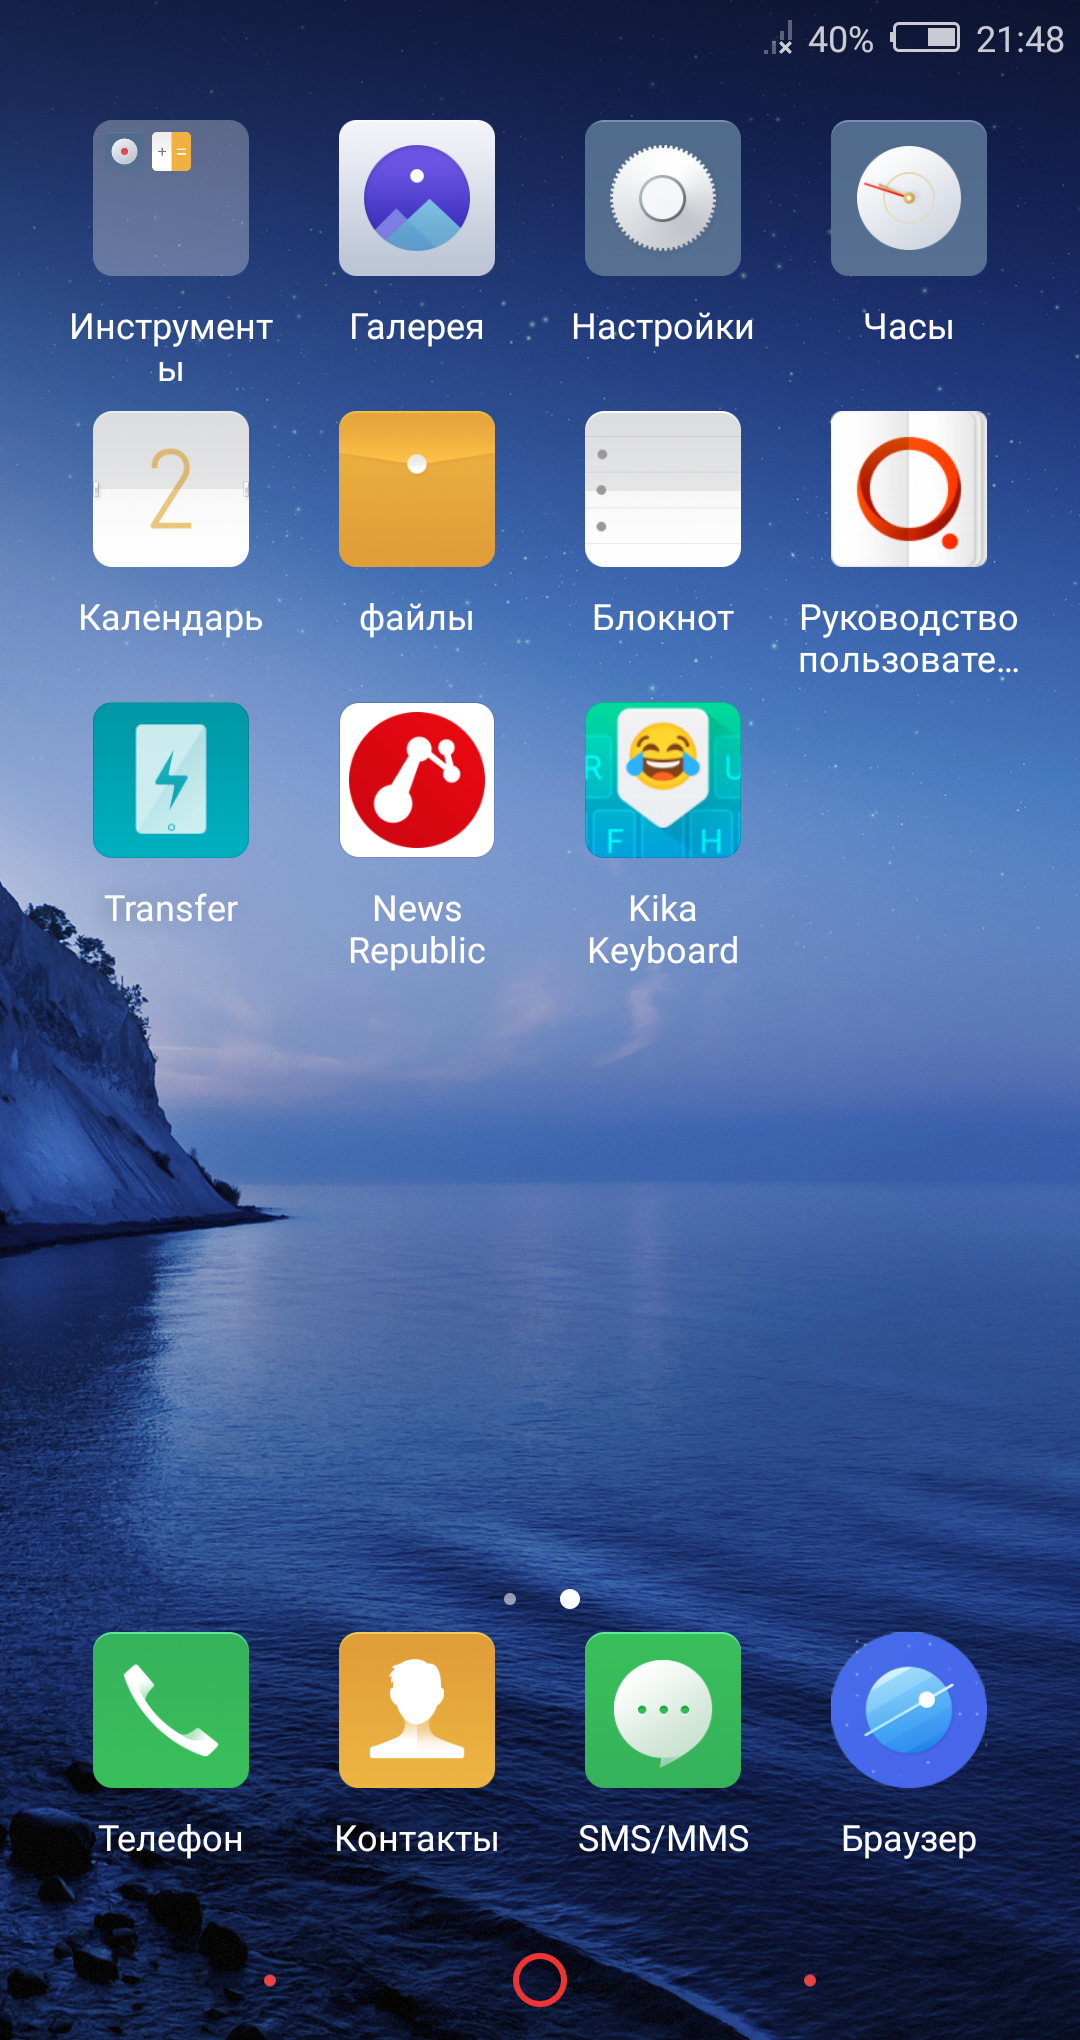This screenshot has width=1080, height=2040.
Task: Select the second home screen page dot
Action: [570, 1599]
